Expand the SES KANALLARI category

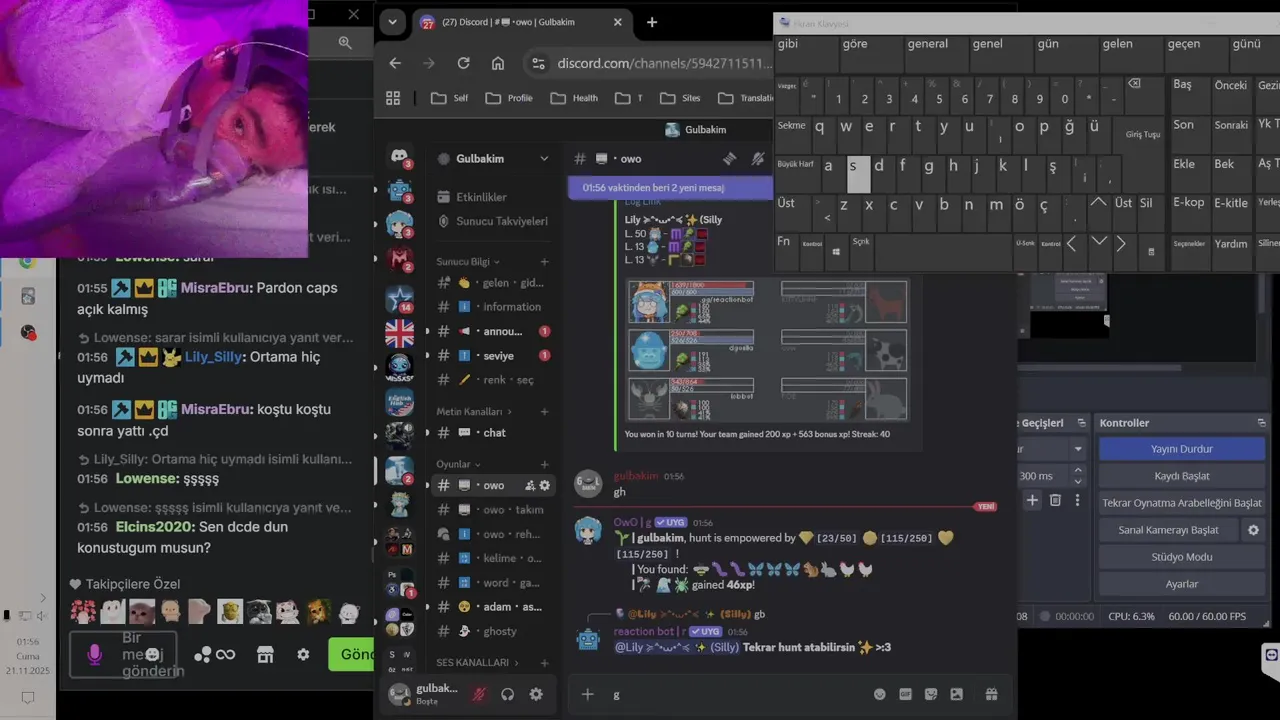[x=478, y=662]
